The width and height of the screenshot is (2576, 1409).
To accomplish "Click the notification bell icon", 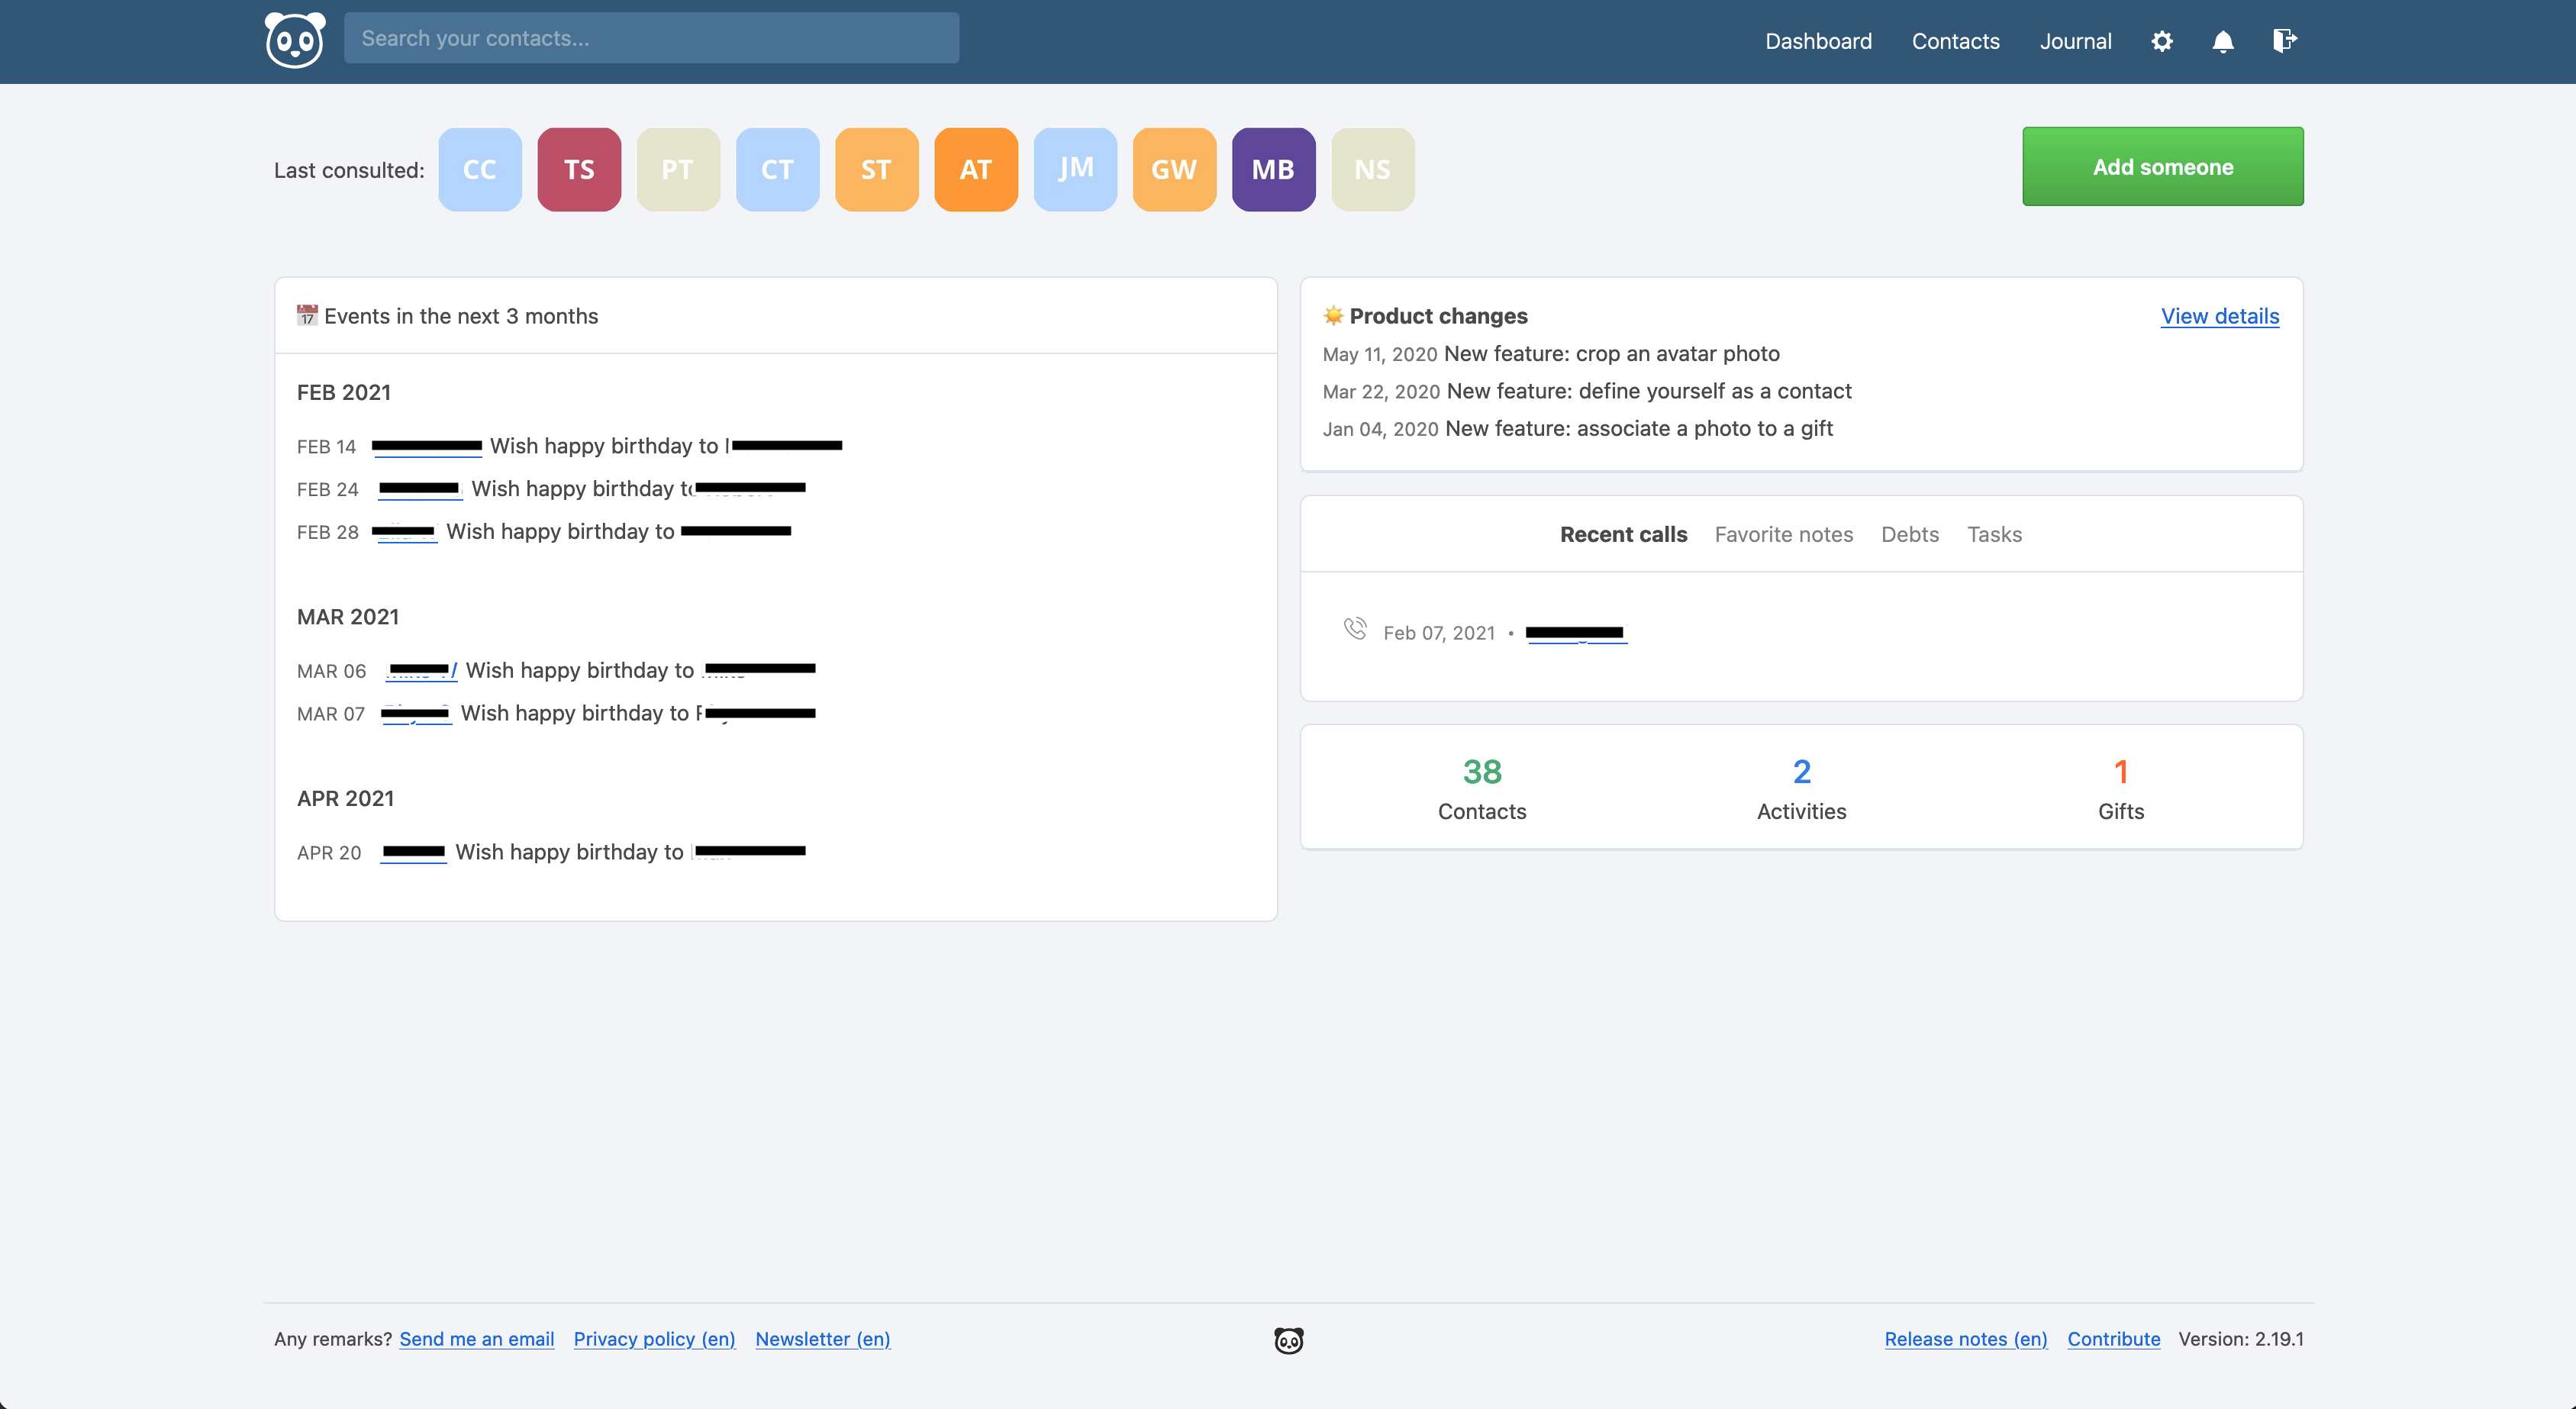I will [2222, 40].
